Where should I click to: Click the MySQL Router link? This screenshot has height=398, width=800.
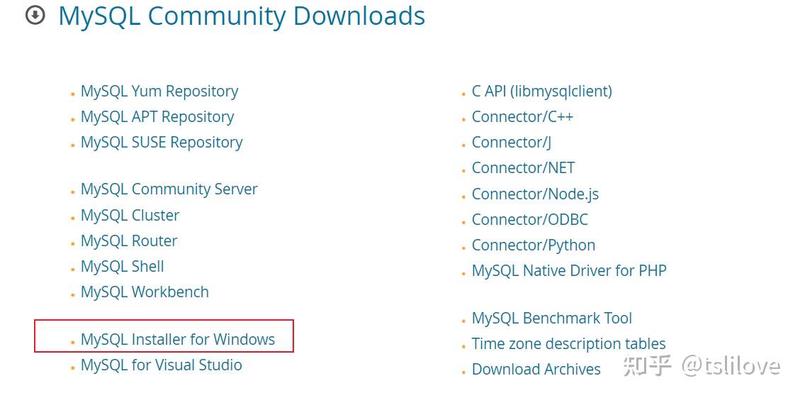point(129,241)
